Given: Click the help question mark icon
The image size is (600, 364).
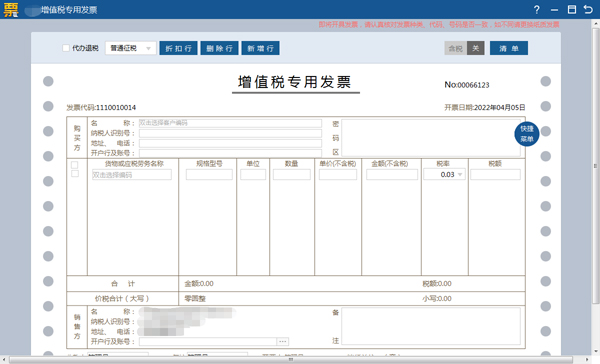Looking at the screenshot, I should pos(536,10).
